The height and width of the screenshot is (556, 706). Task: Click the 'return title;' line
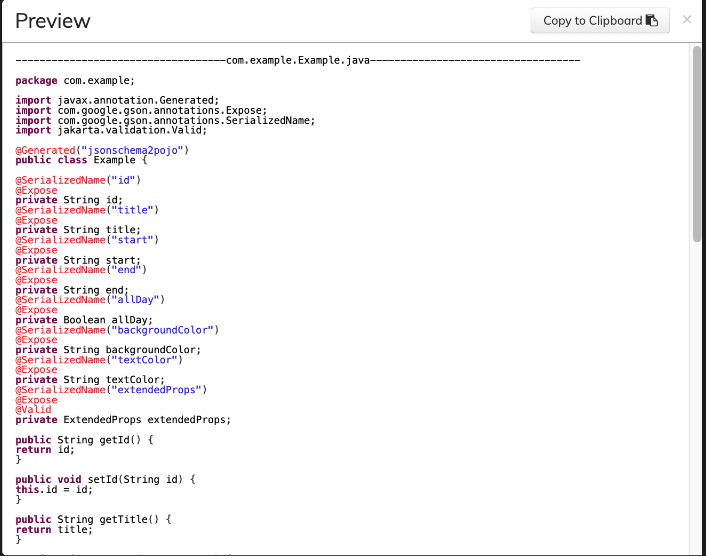(54, 529)
